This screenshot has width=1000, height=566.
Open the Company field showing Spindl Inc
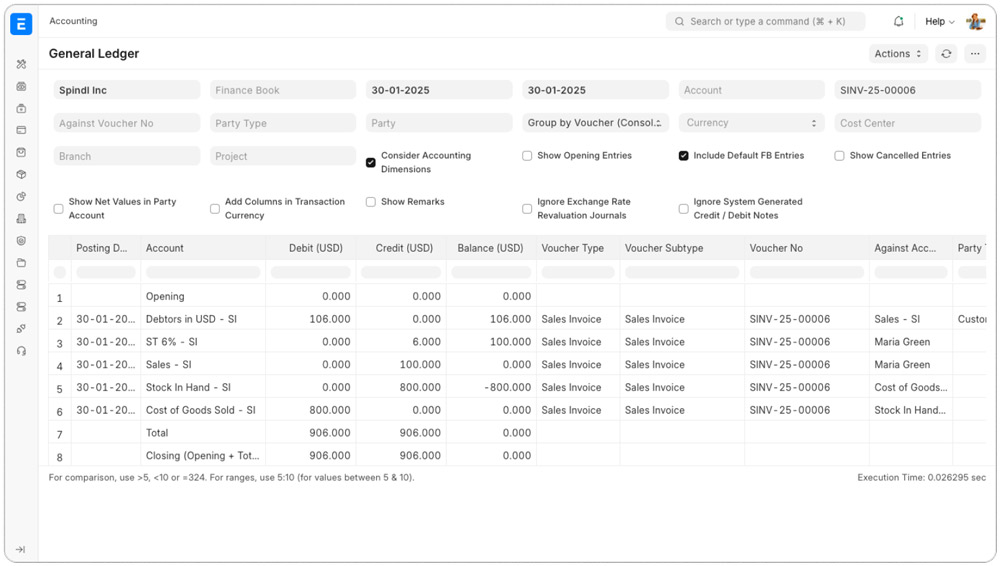pyautogui.click(x=126, y=90)
